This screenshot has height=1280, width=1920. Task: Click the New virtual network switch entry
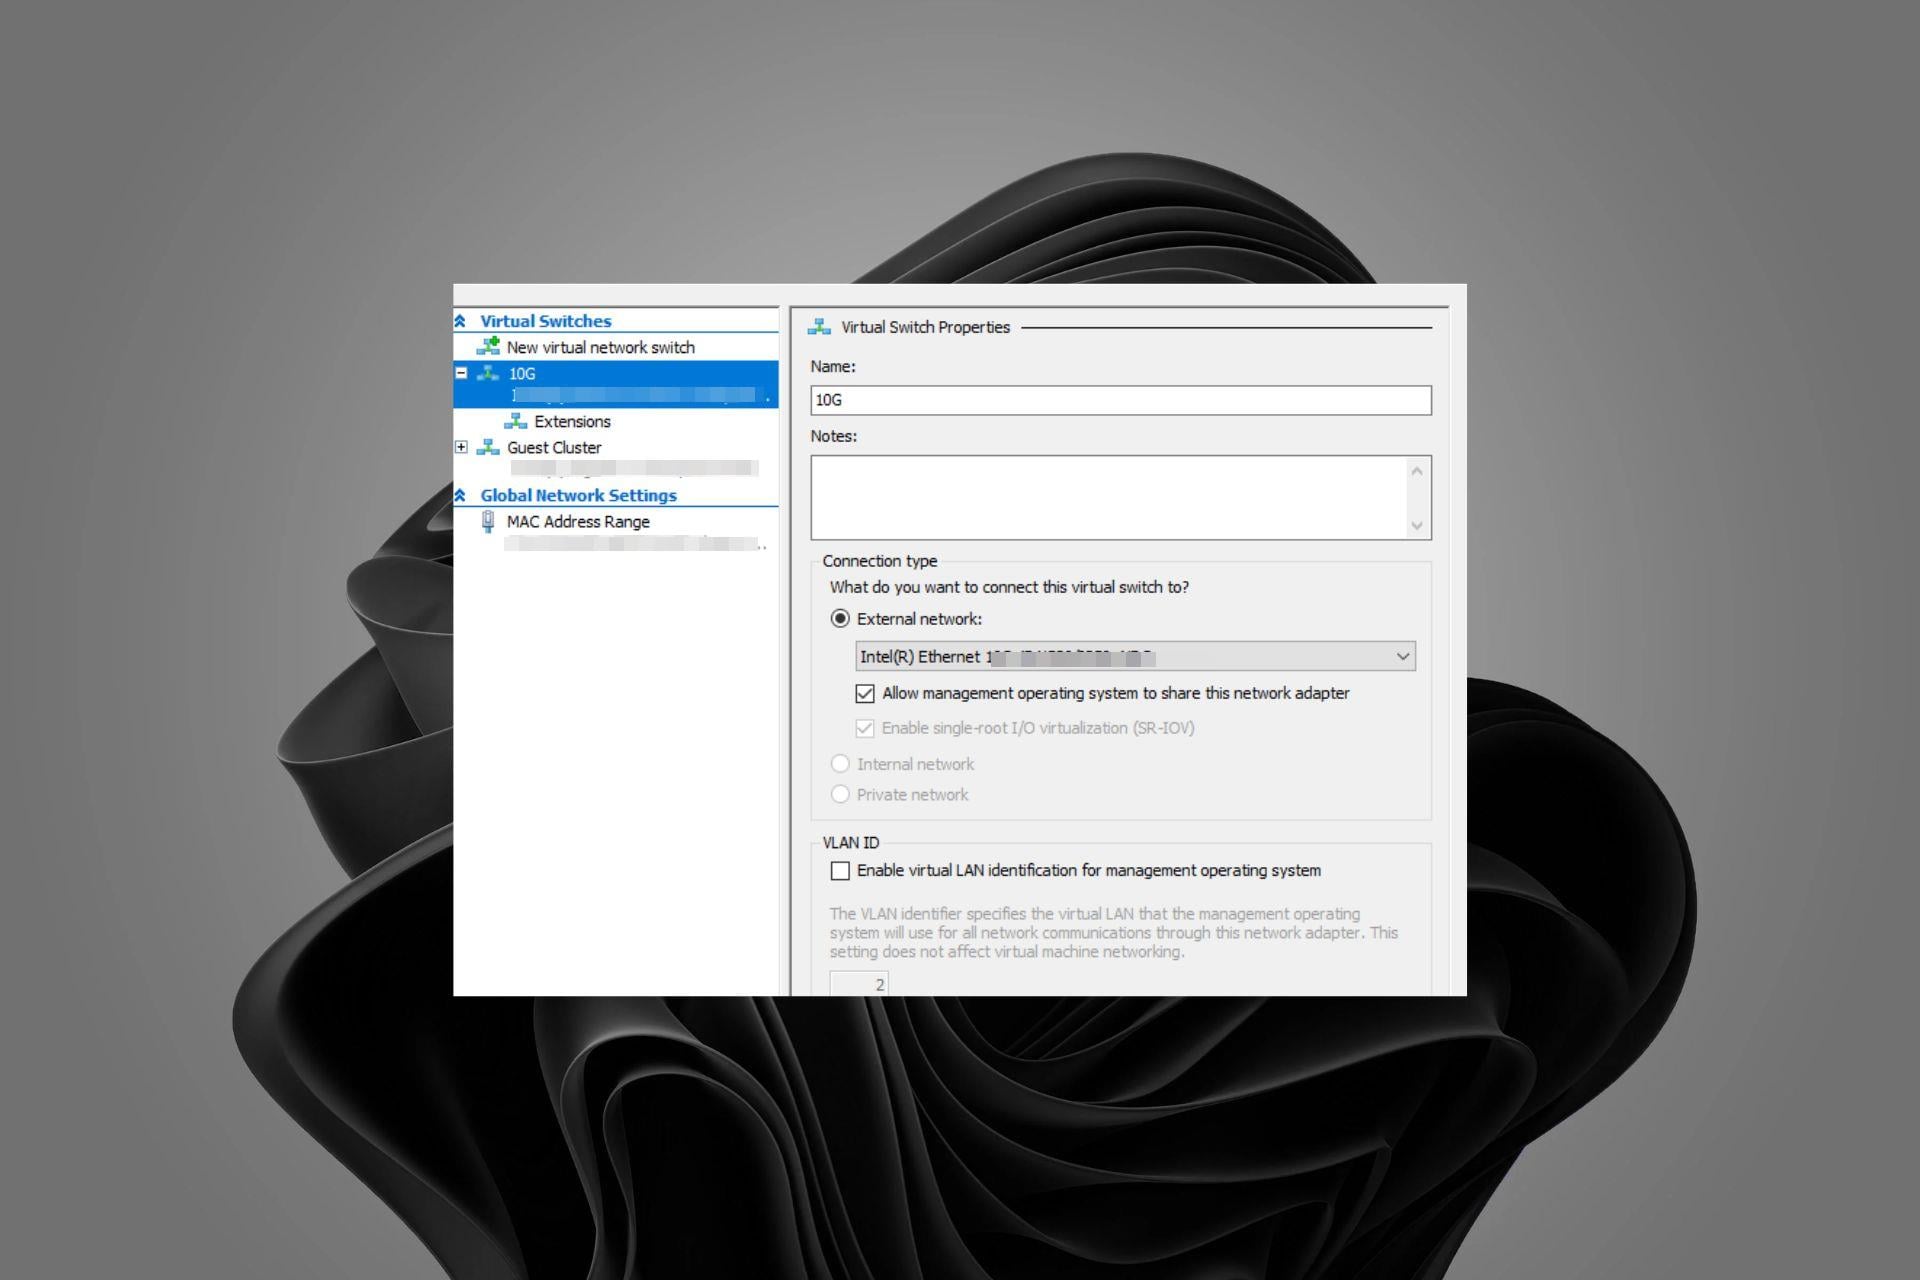click(600, 347)
